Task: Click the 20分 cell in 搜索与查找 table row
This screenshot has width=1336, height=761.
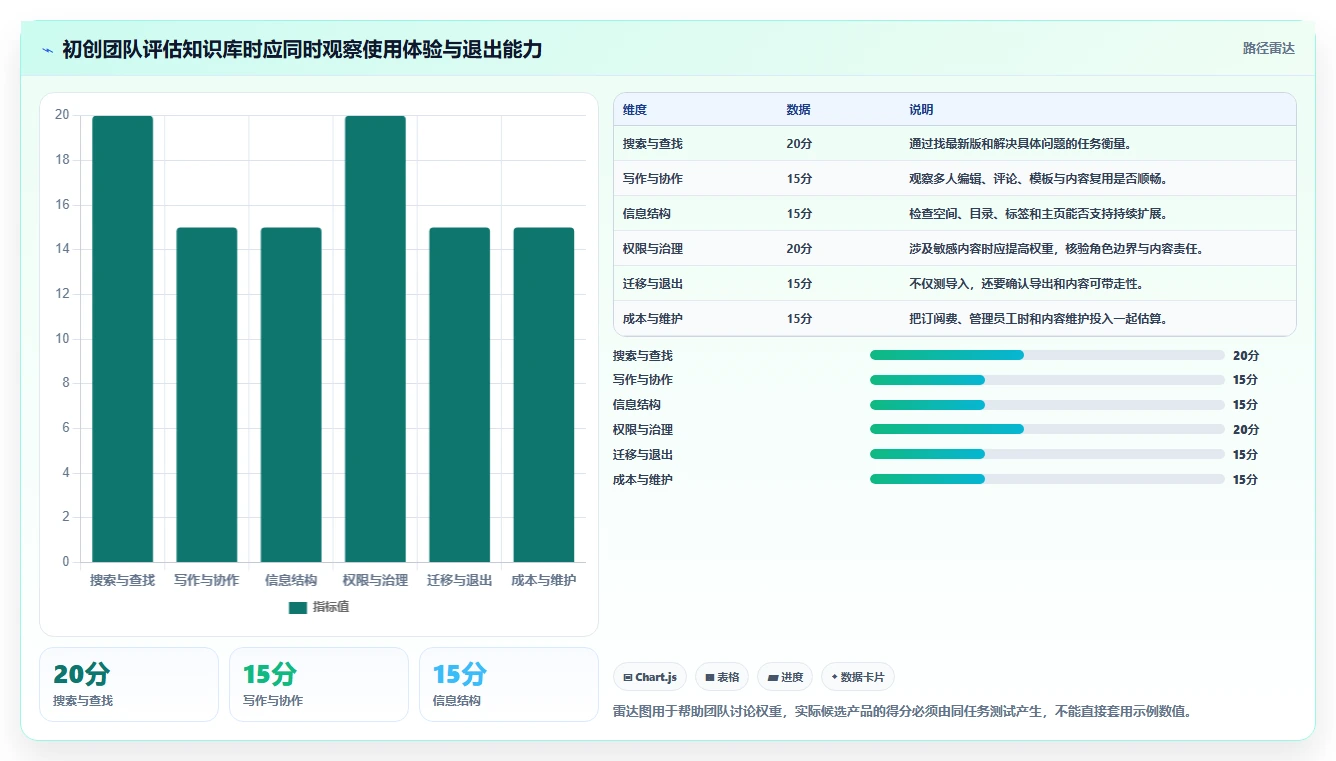Action: tap(800, 144)
